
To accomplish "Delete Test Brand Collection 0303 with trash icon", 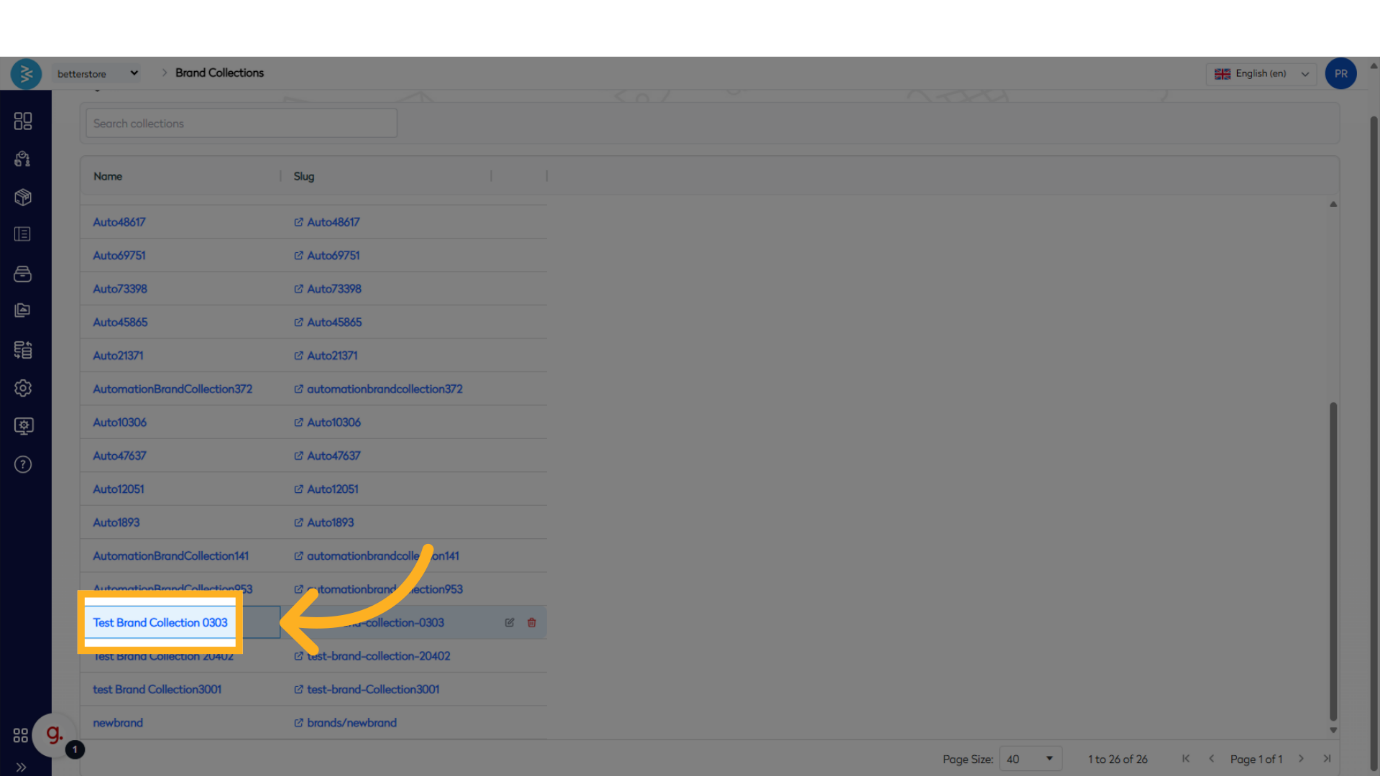I will (532, 623).
